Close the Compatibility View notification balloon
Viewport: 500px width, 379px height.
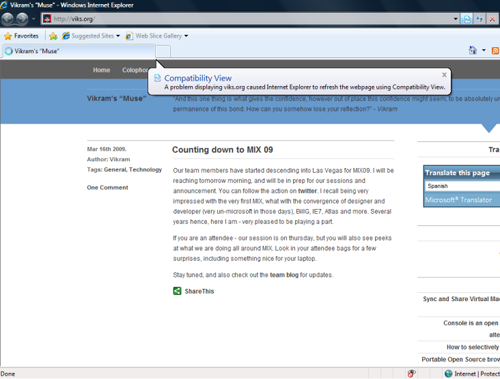[x=444, y=75]
